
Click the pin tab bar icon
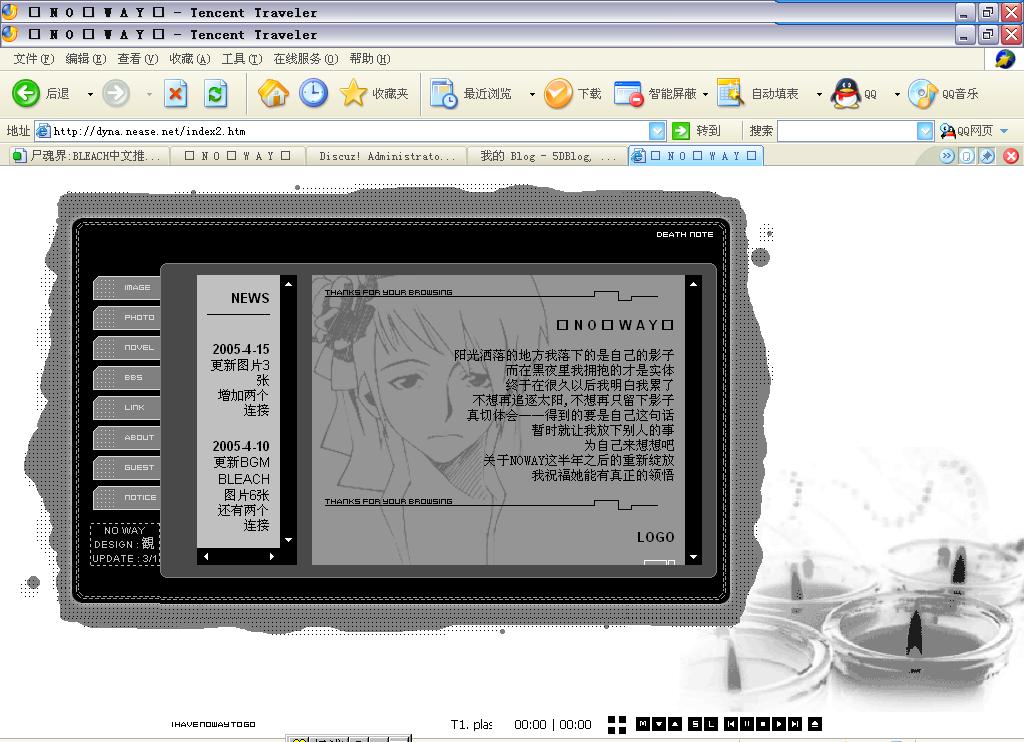tap(987, 156)
